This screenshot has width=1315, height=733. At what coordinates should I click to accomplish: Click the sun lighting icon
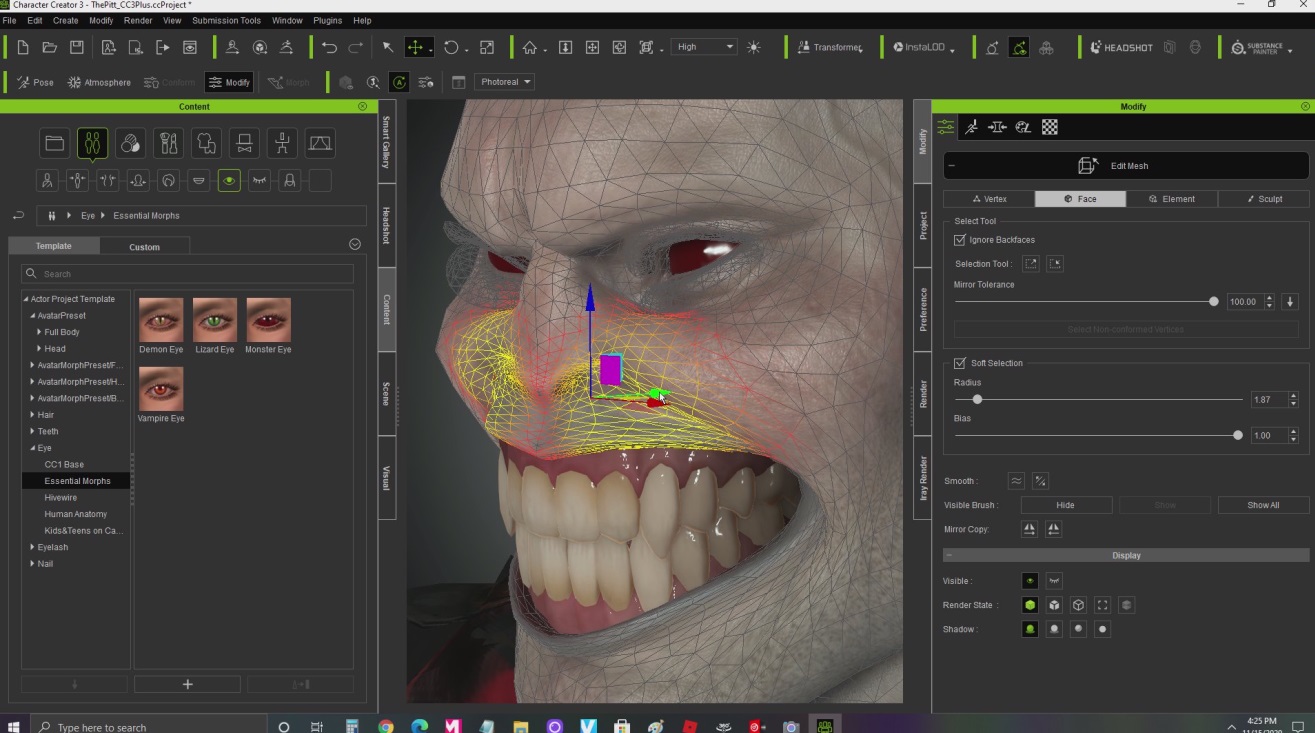click(x=753, y=47)
